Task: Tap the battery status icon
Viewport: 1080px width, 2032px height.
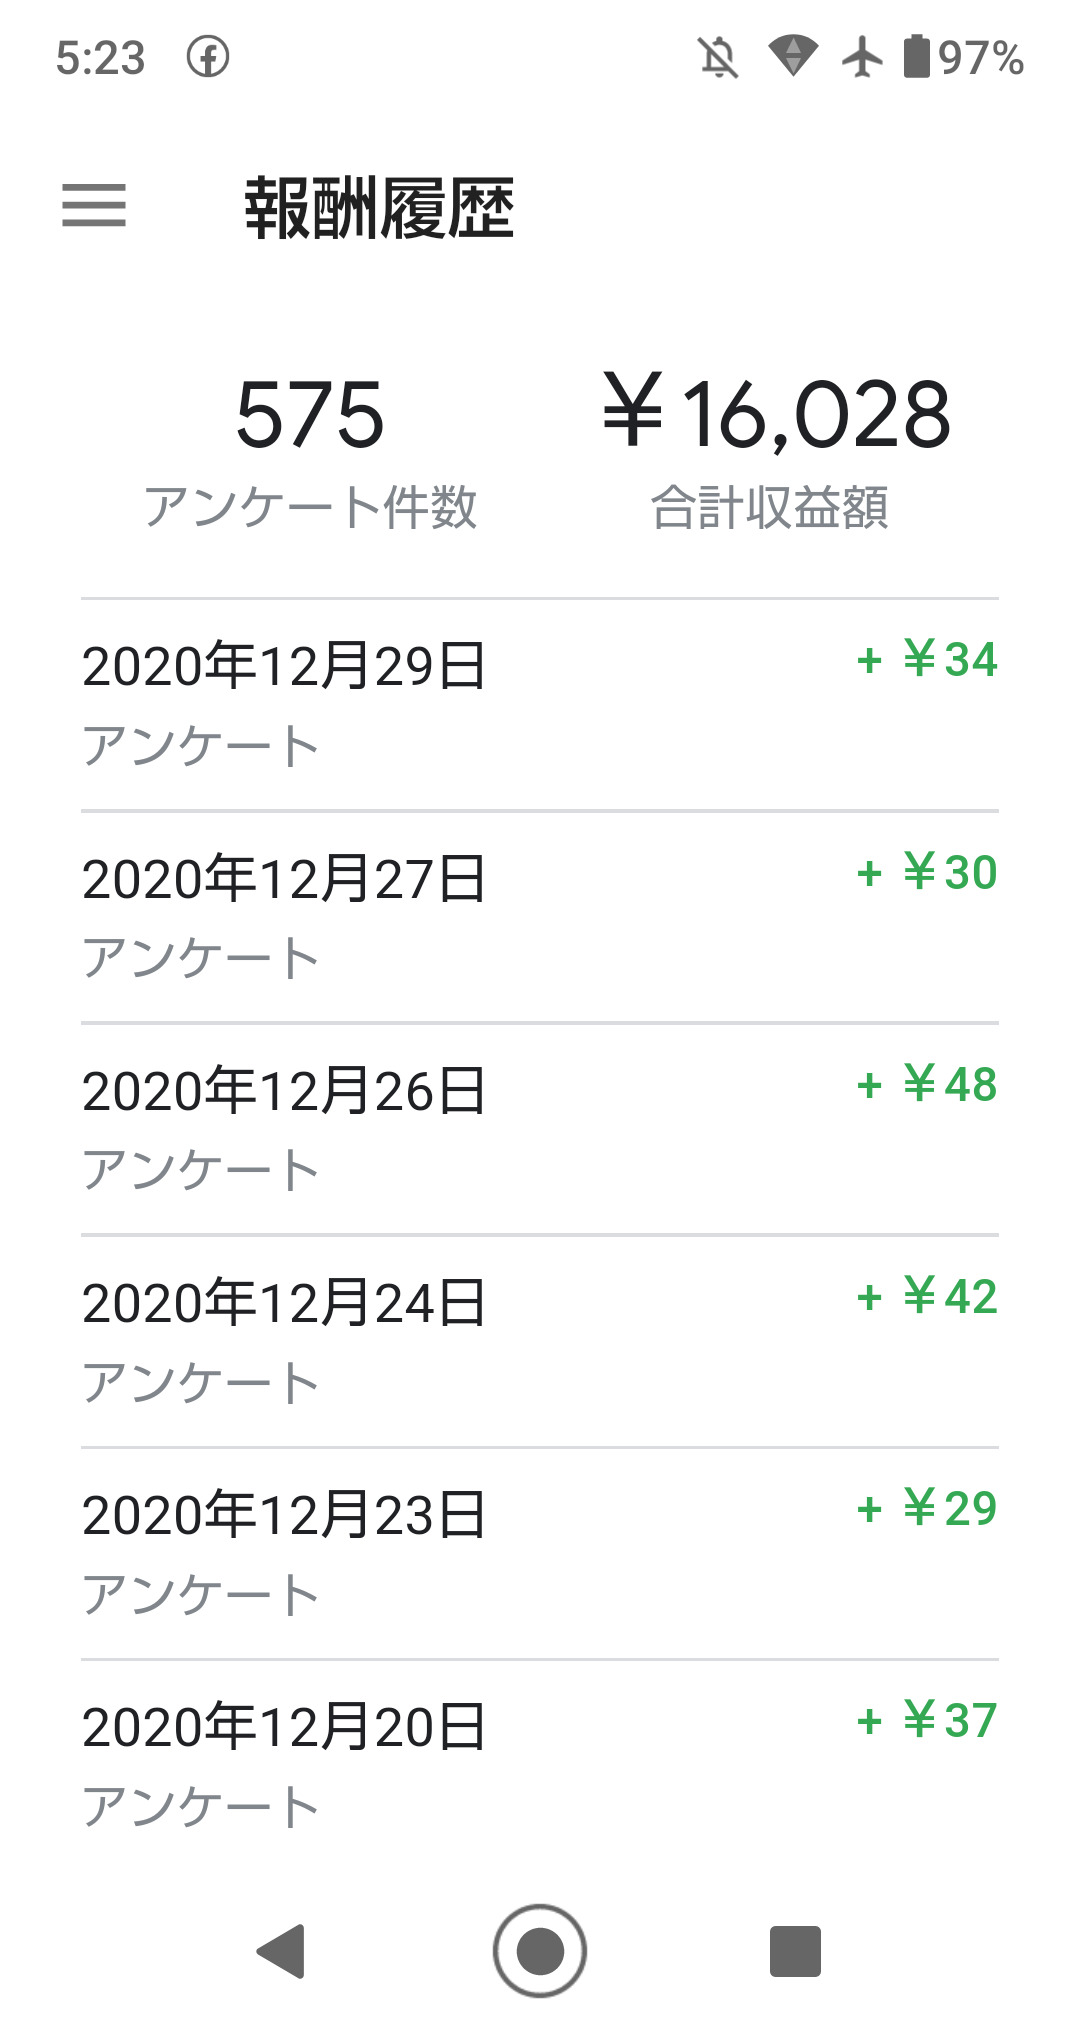Action: click(916, 57)
